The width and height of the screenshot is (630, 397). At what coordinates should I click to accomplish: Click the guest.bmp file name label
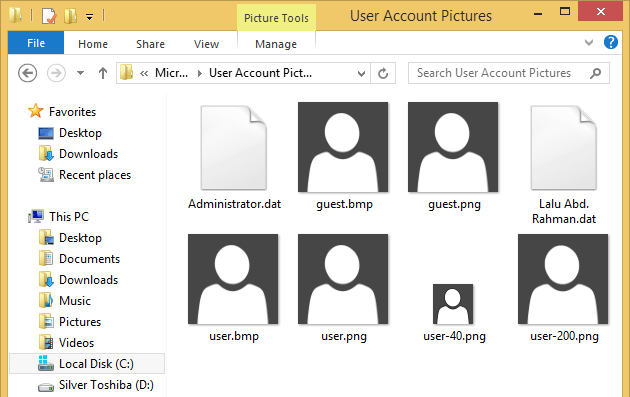click(x=344, y=204)
